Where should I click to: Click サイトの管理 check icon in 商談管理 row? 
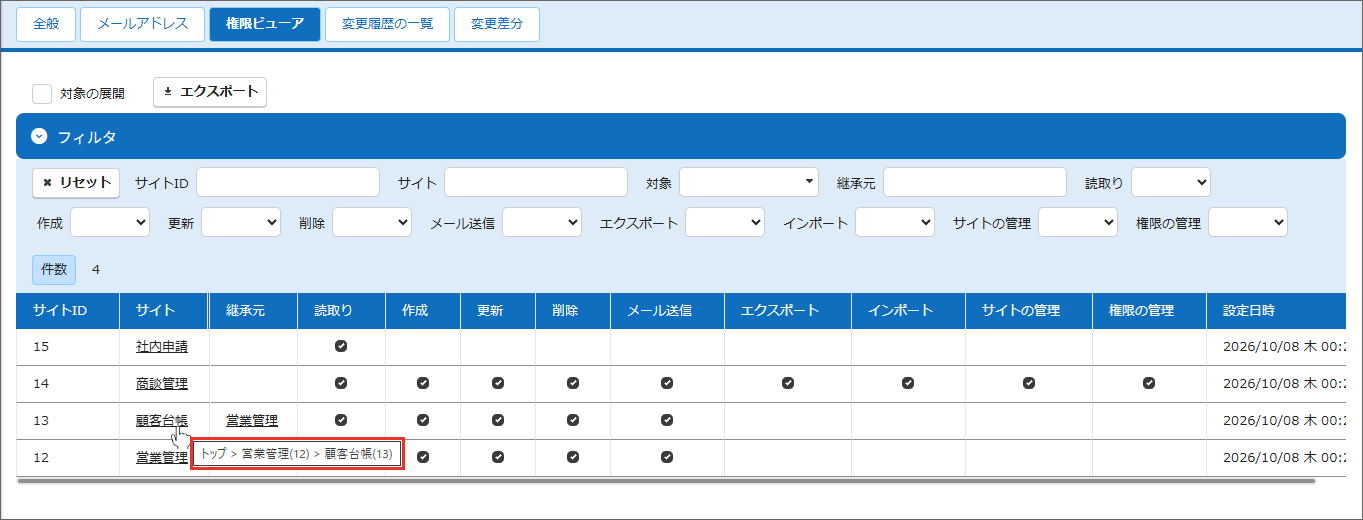pos(1029,383)
